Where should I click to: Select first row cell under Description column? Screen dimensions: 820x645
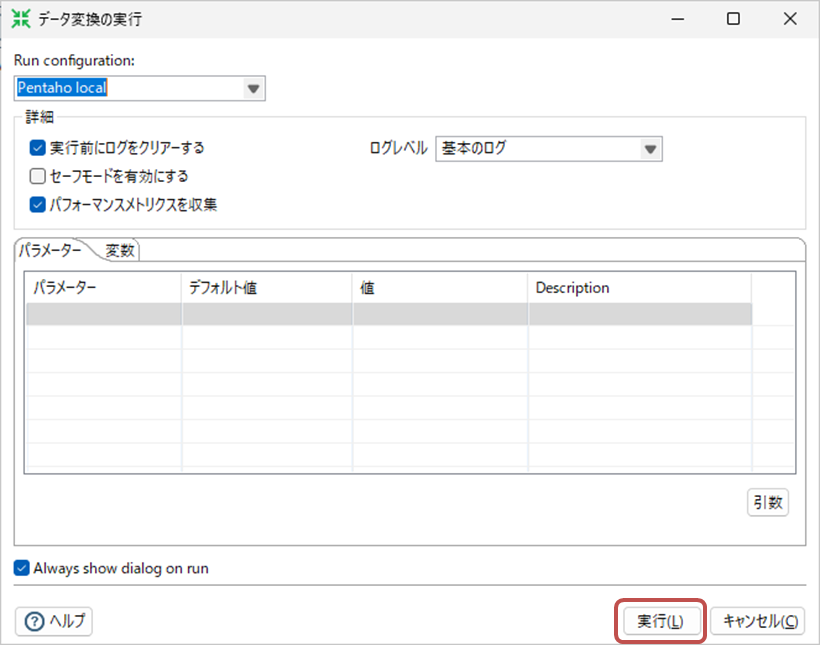click(x=640, y=314)
